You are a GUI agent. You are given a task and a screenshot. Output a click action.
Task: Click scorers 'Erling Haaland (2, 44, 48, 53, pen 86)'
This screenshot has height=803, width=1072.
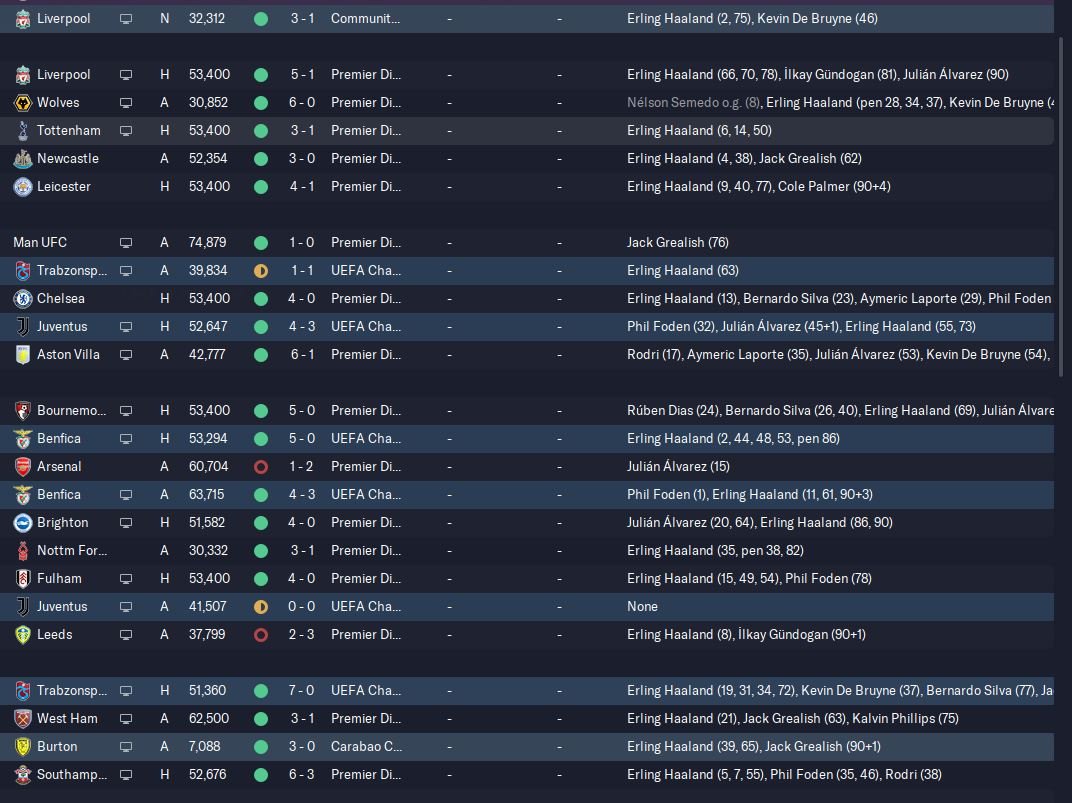(x=733, y=439)
